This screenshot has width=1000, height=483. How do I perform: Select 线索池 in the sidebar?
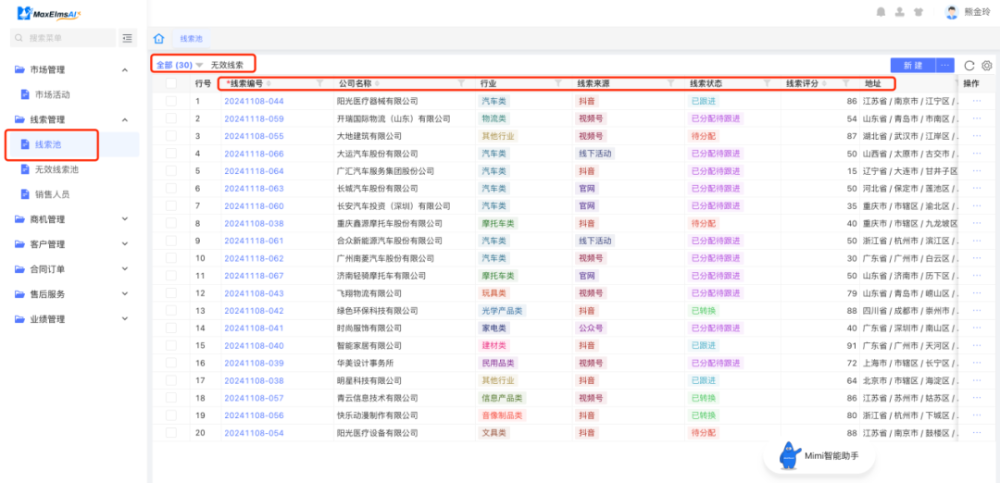tap(48, 144)
